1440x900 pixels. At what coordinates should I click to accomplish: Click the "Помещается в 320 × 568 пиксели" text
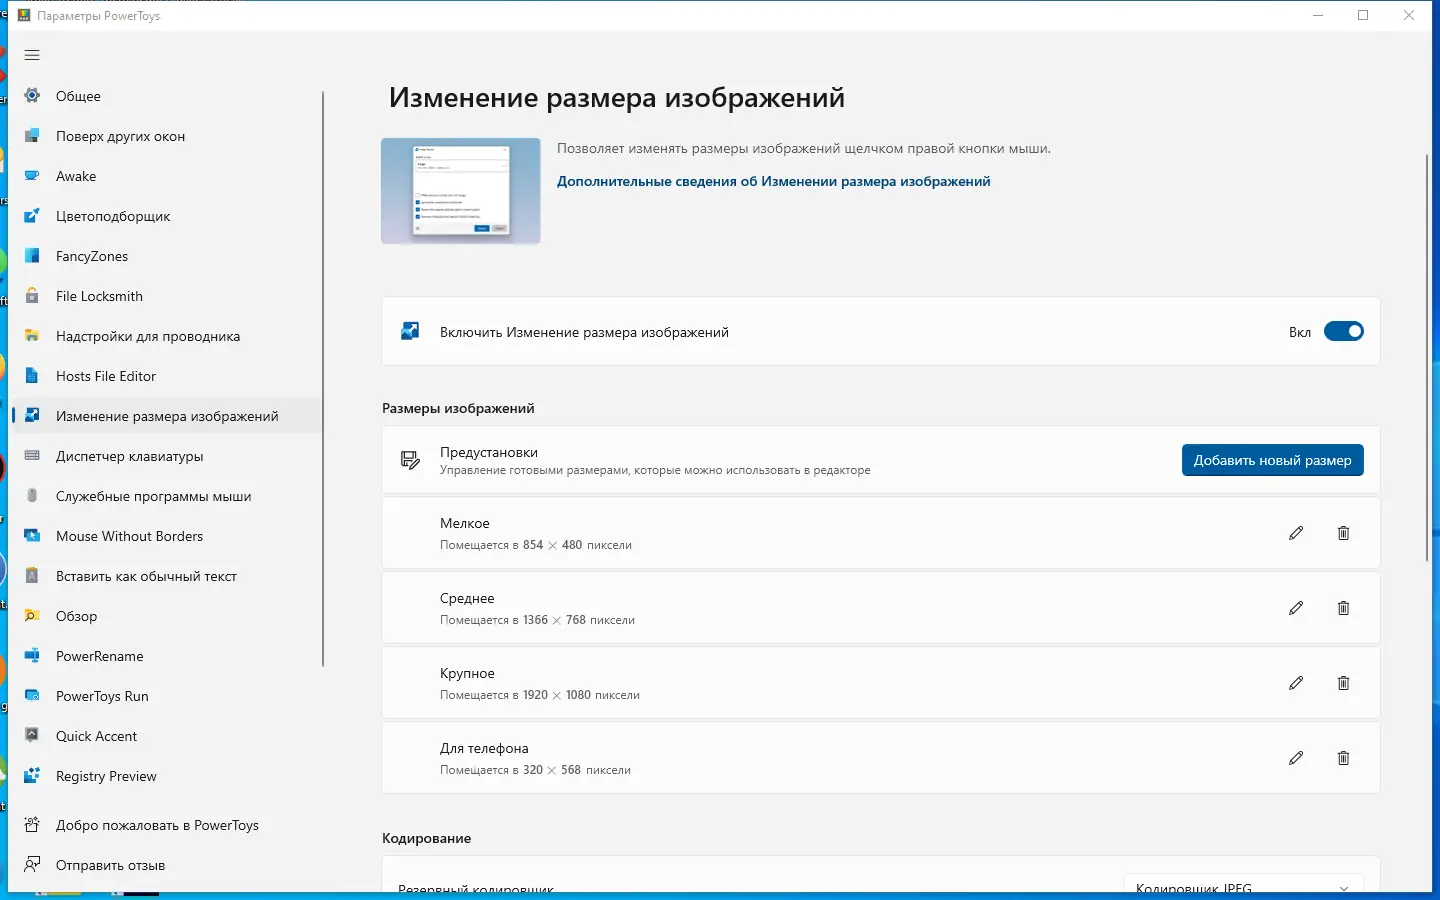tap(535, 770)
